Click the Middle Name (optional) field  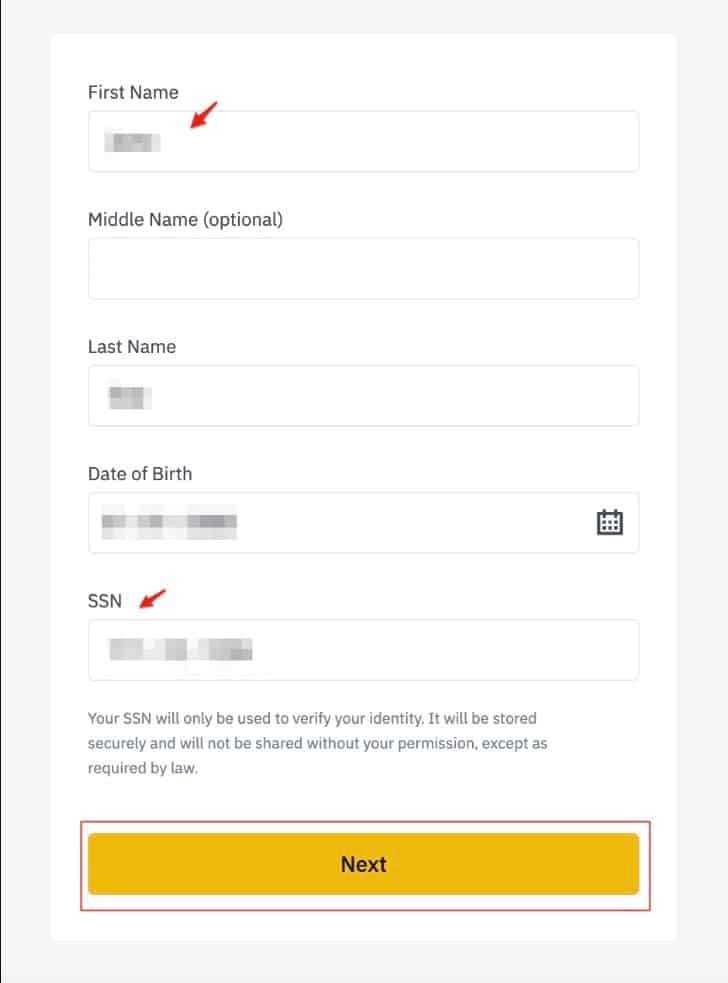pos(364,268)
